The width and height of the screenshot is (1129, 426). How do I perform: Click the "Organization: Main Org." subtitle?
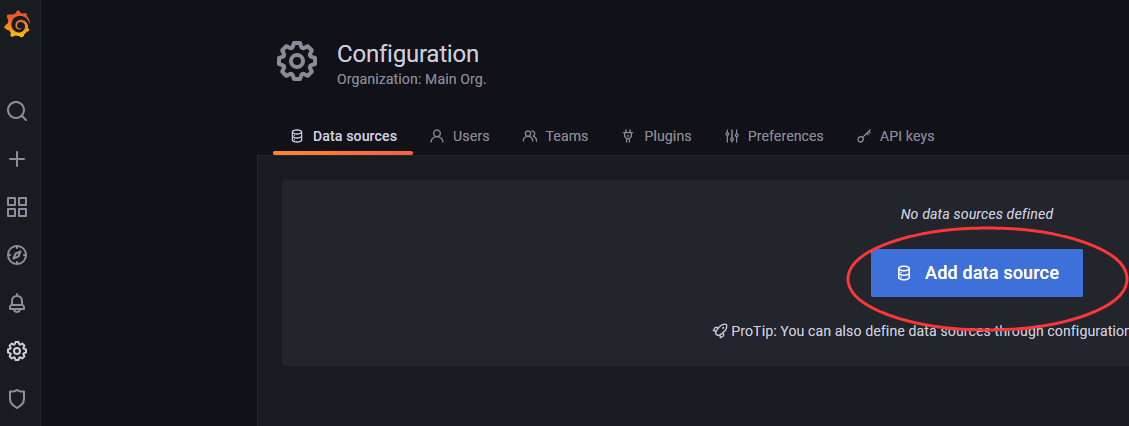click(411, 79)
